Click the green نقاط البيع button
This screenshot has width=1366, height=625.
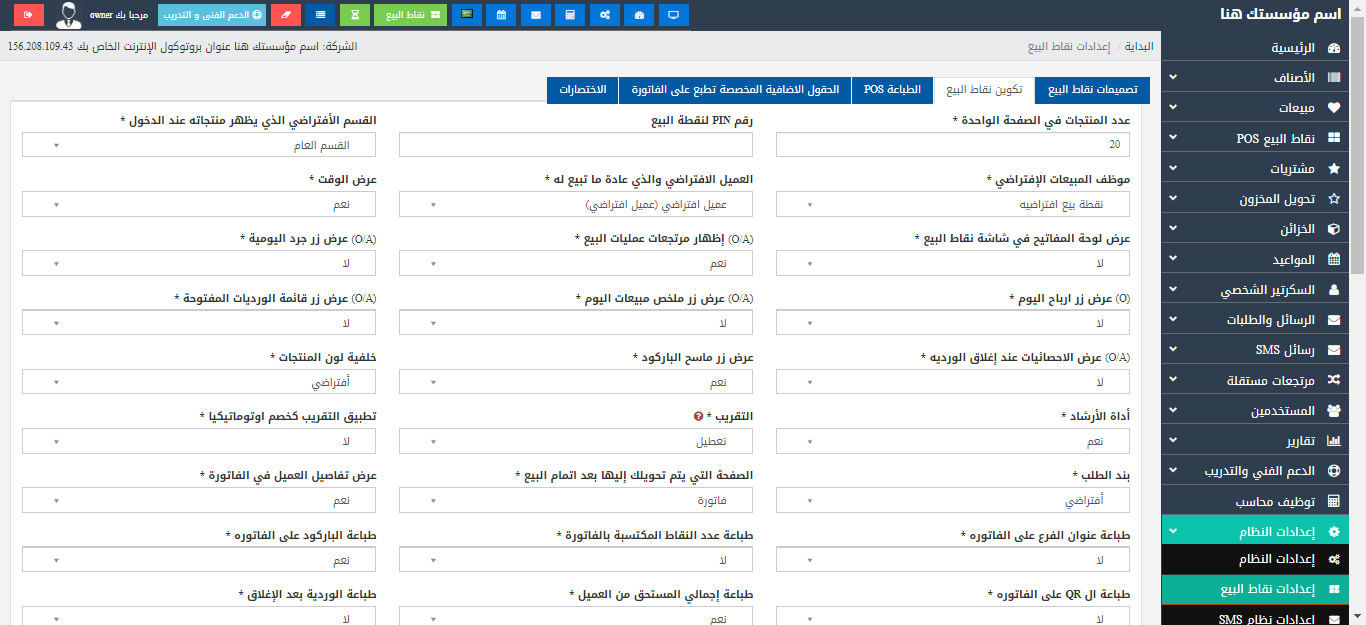coord(410,15)
